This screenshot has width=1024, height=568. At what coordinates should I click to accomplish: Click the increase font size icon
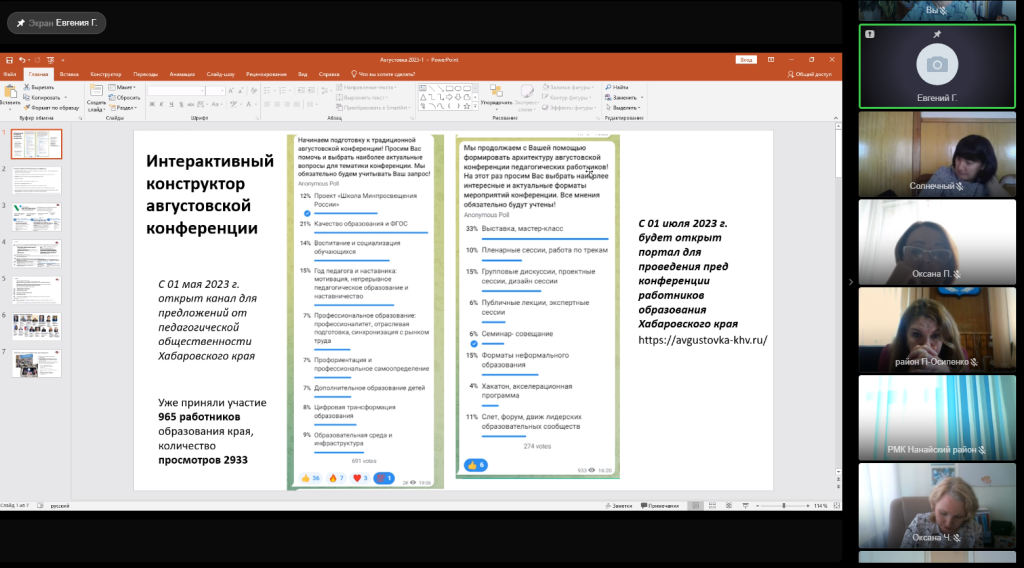[x=231, y=91]
